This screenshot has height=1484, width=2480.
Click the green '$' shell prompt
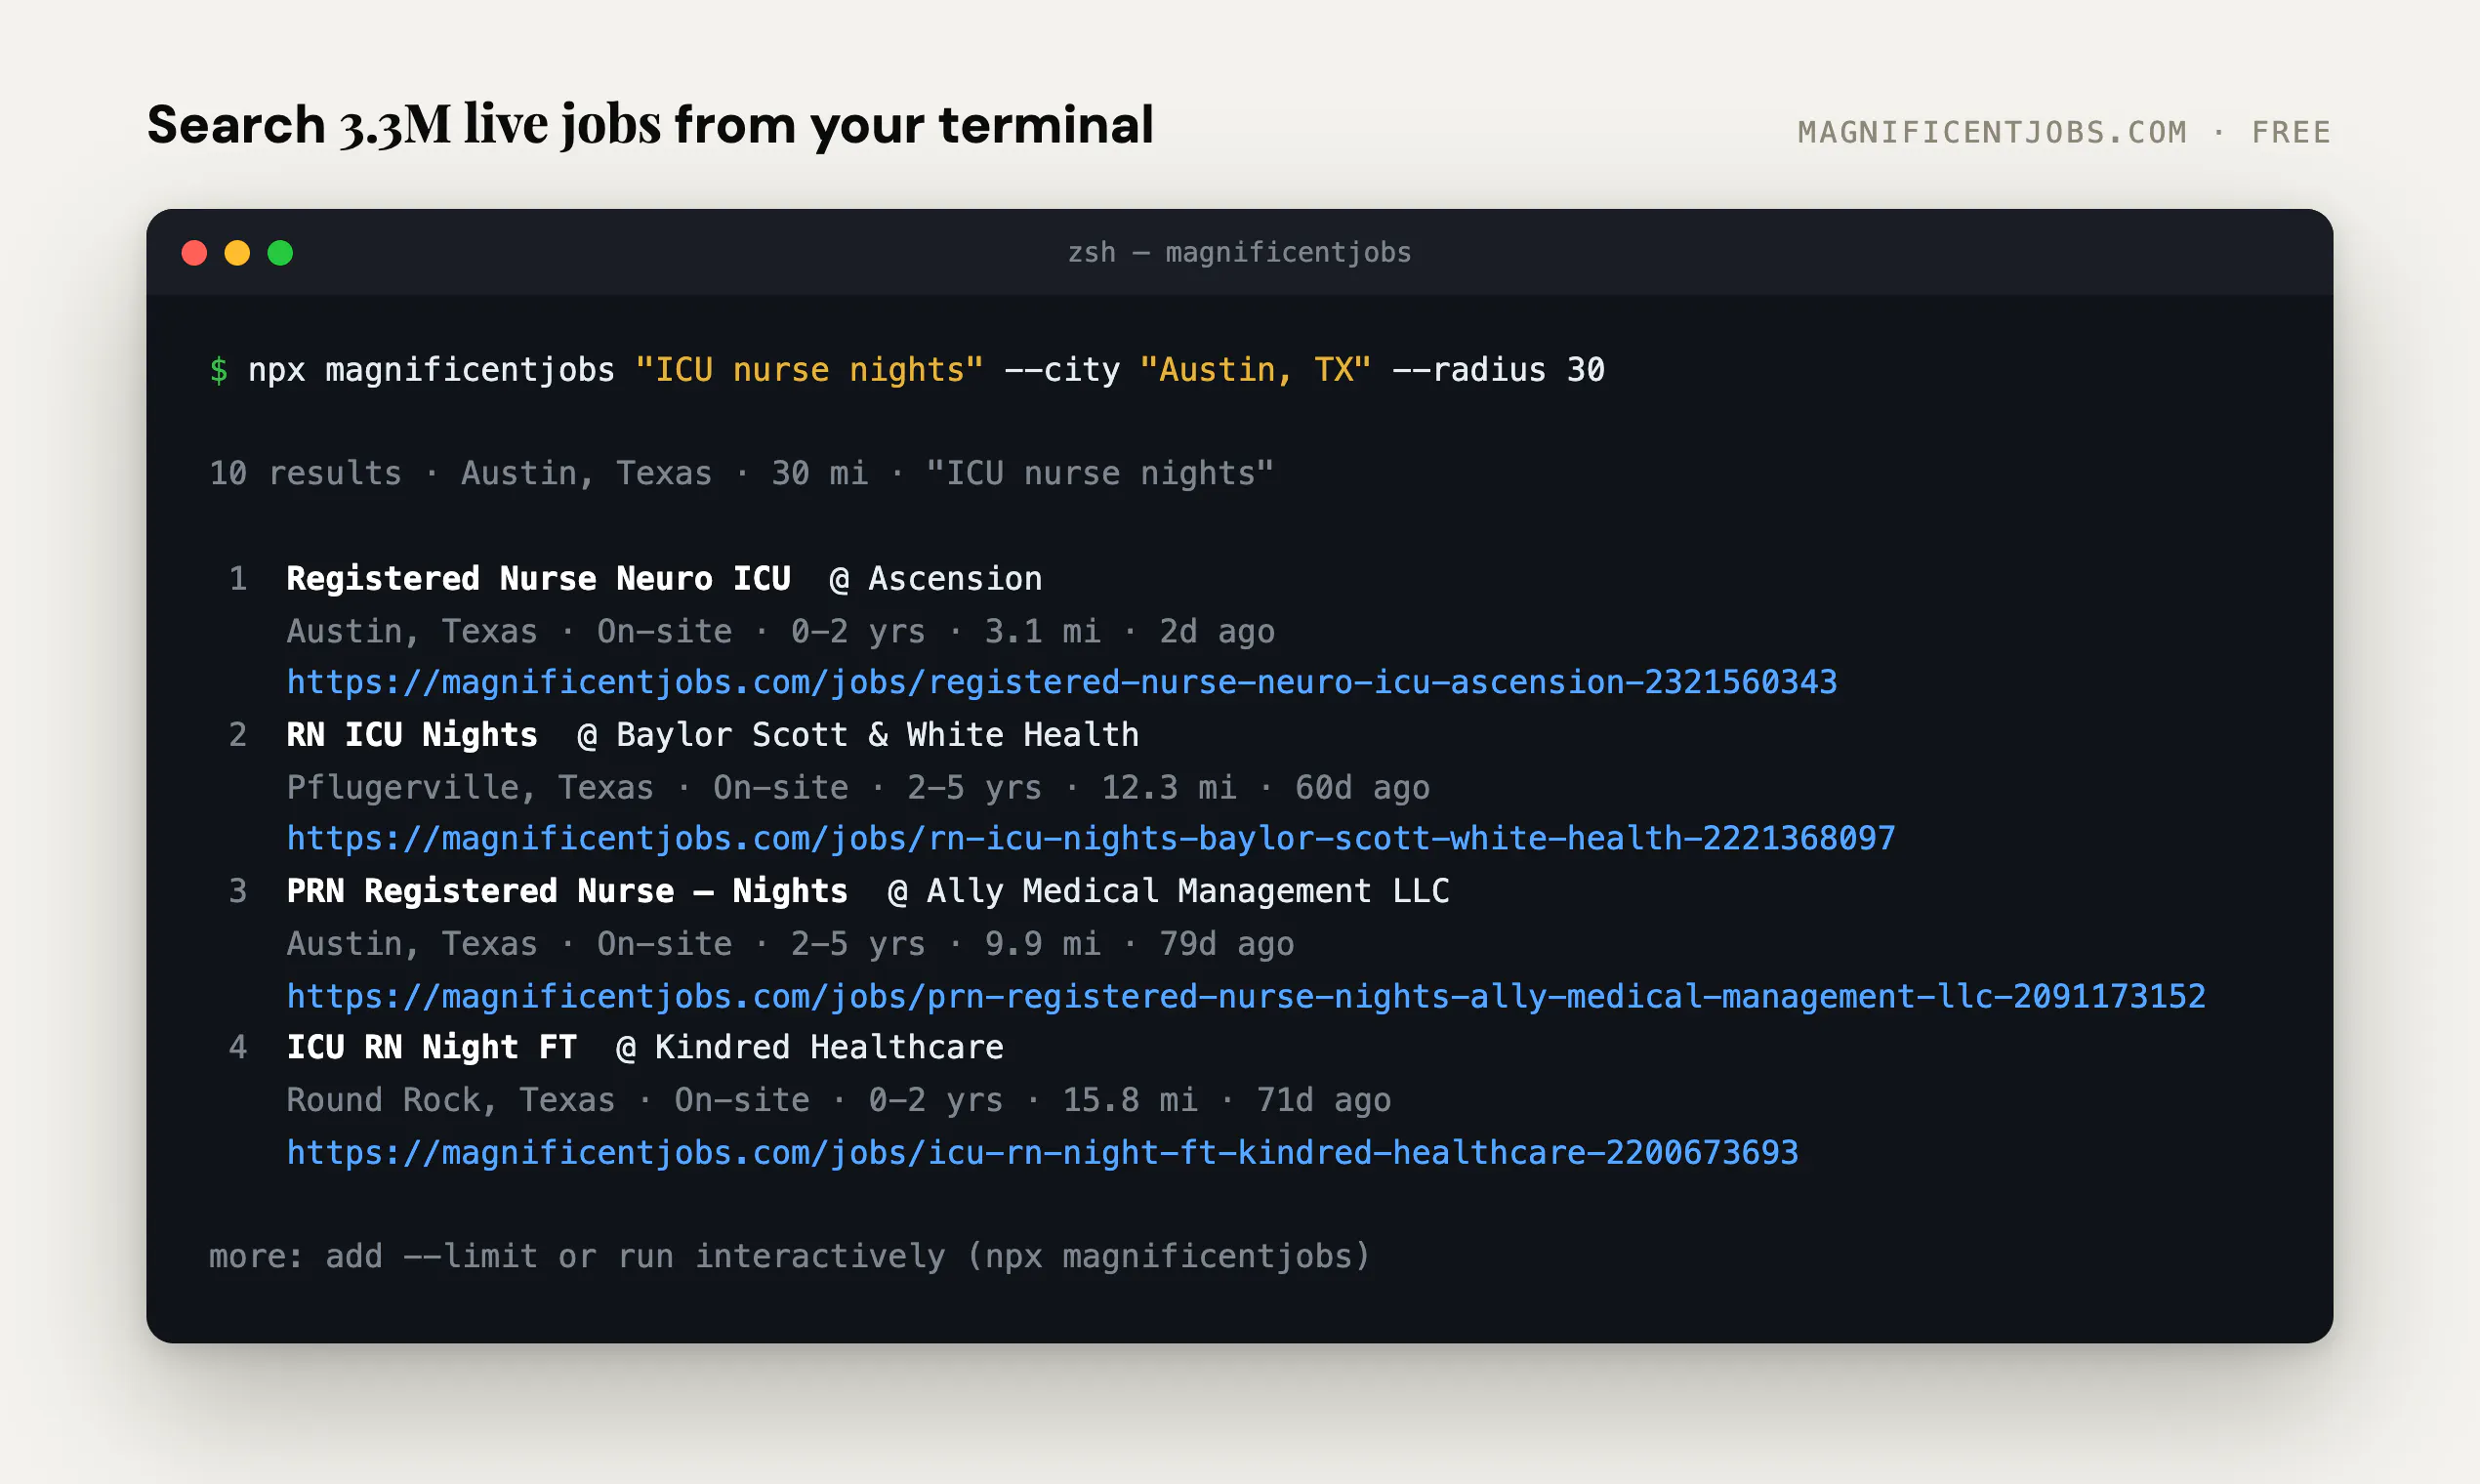(218, 371)
